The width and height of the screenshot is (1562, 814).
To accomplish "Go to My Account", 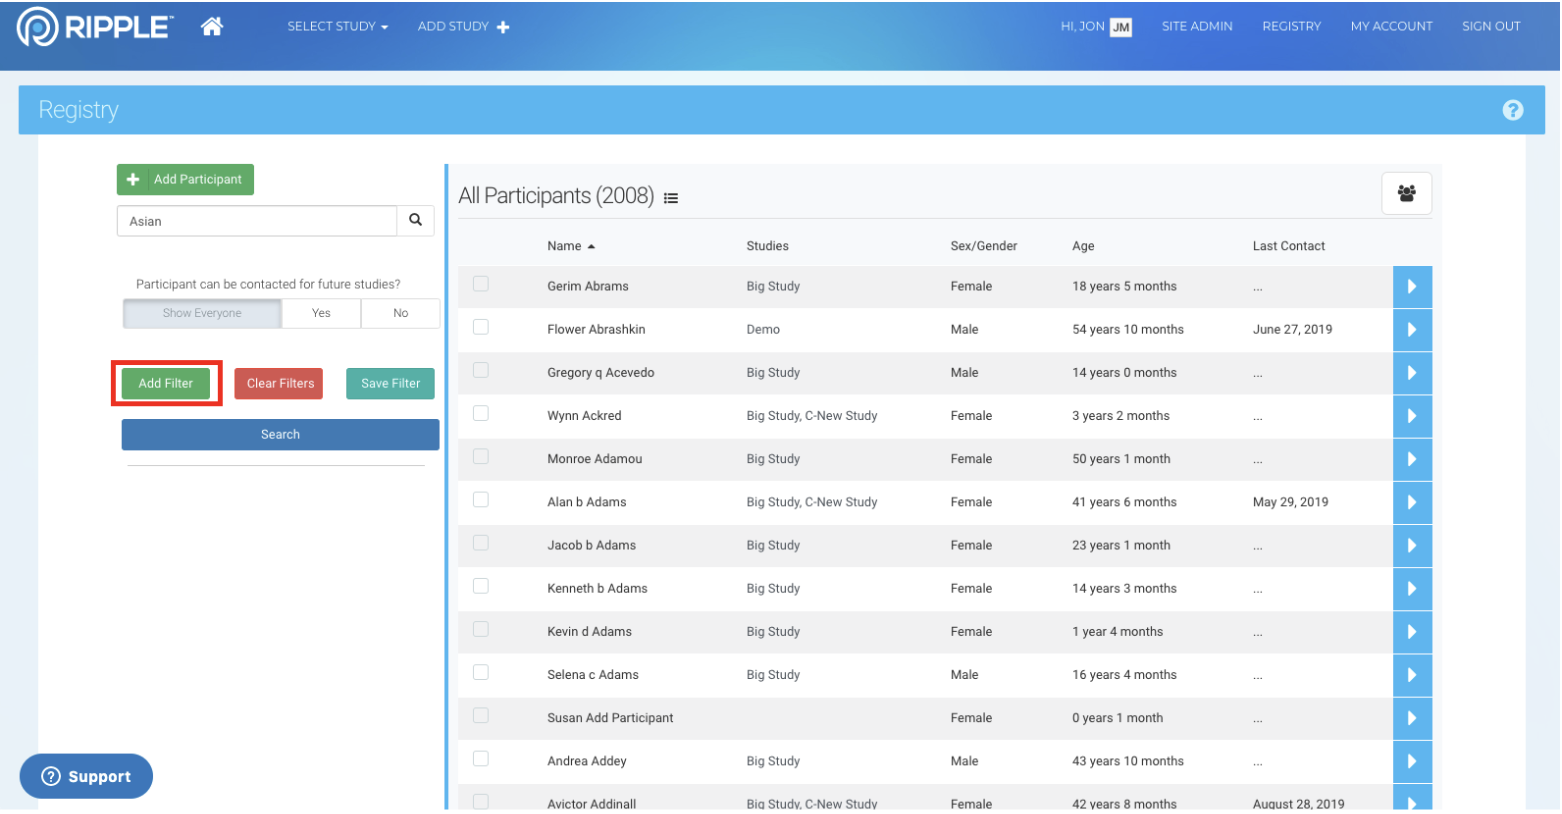I will click(x=1391, y=27).
